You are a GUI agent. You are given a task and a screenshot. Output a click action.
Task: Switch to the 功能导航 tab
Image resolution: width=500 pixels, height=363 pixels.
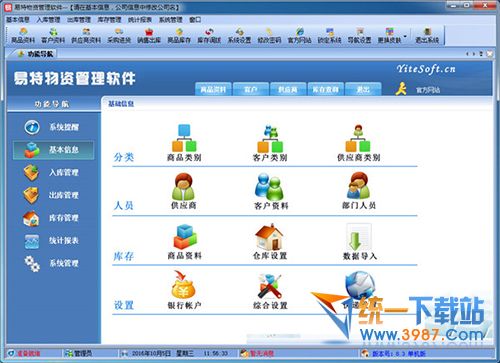[x=36, y=53]
